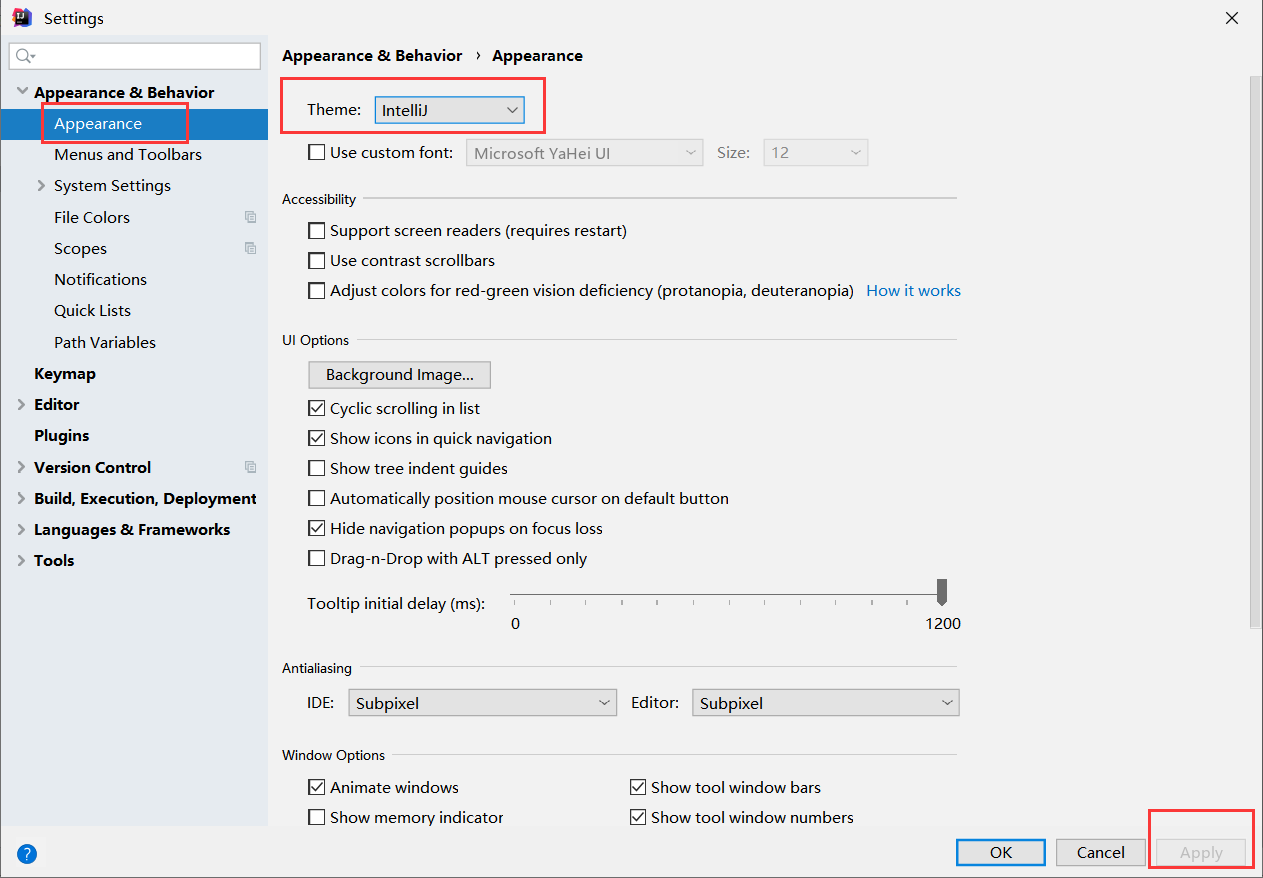Expand the System Settings tree node
1263x878 pixels.
click(x=41, y=186)
